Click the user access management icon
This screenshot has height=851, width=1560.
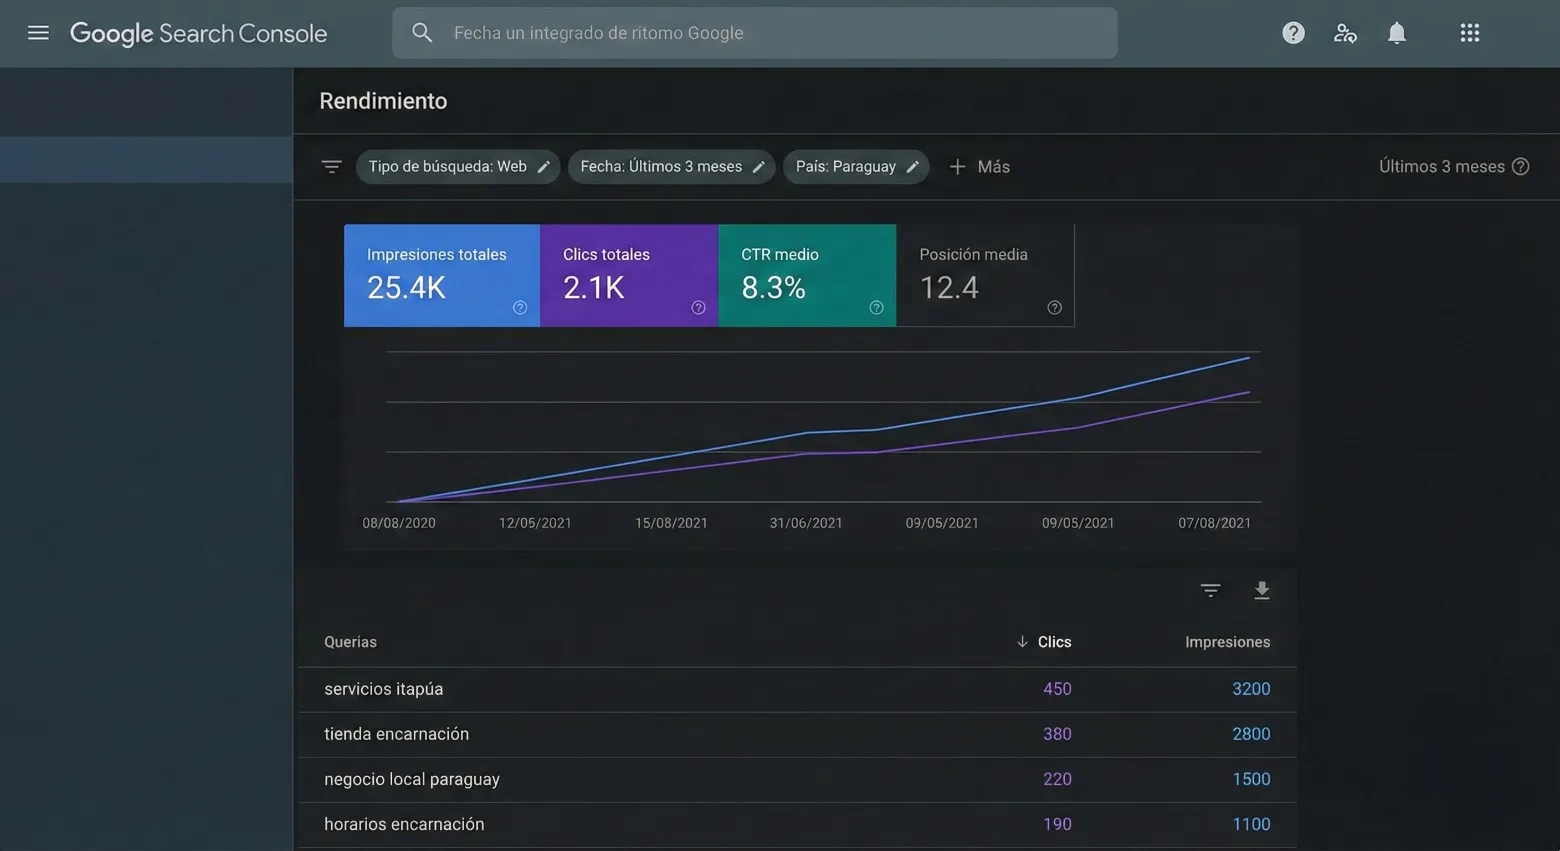[x=1345, y=32]
